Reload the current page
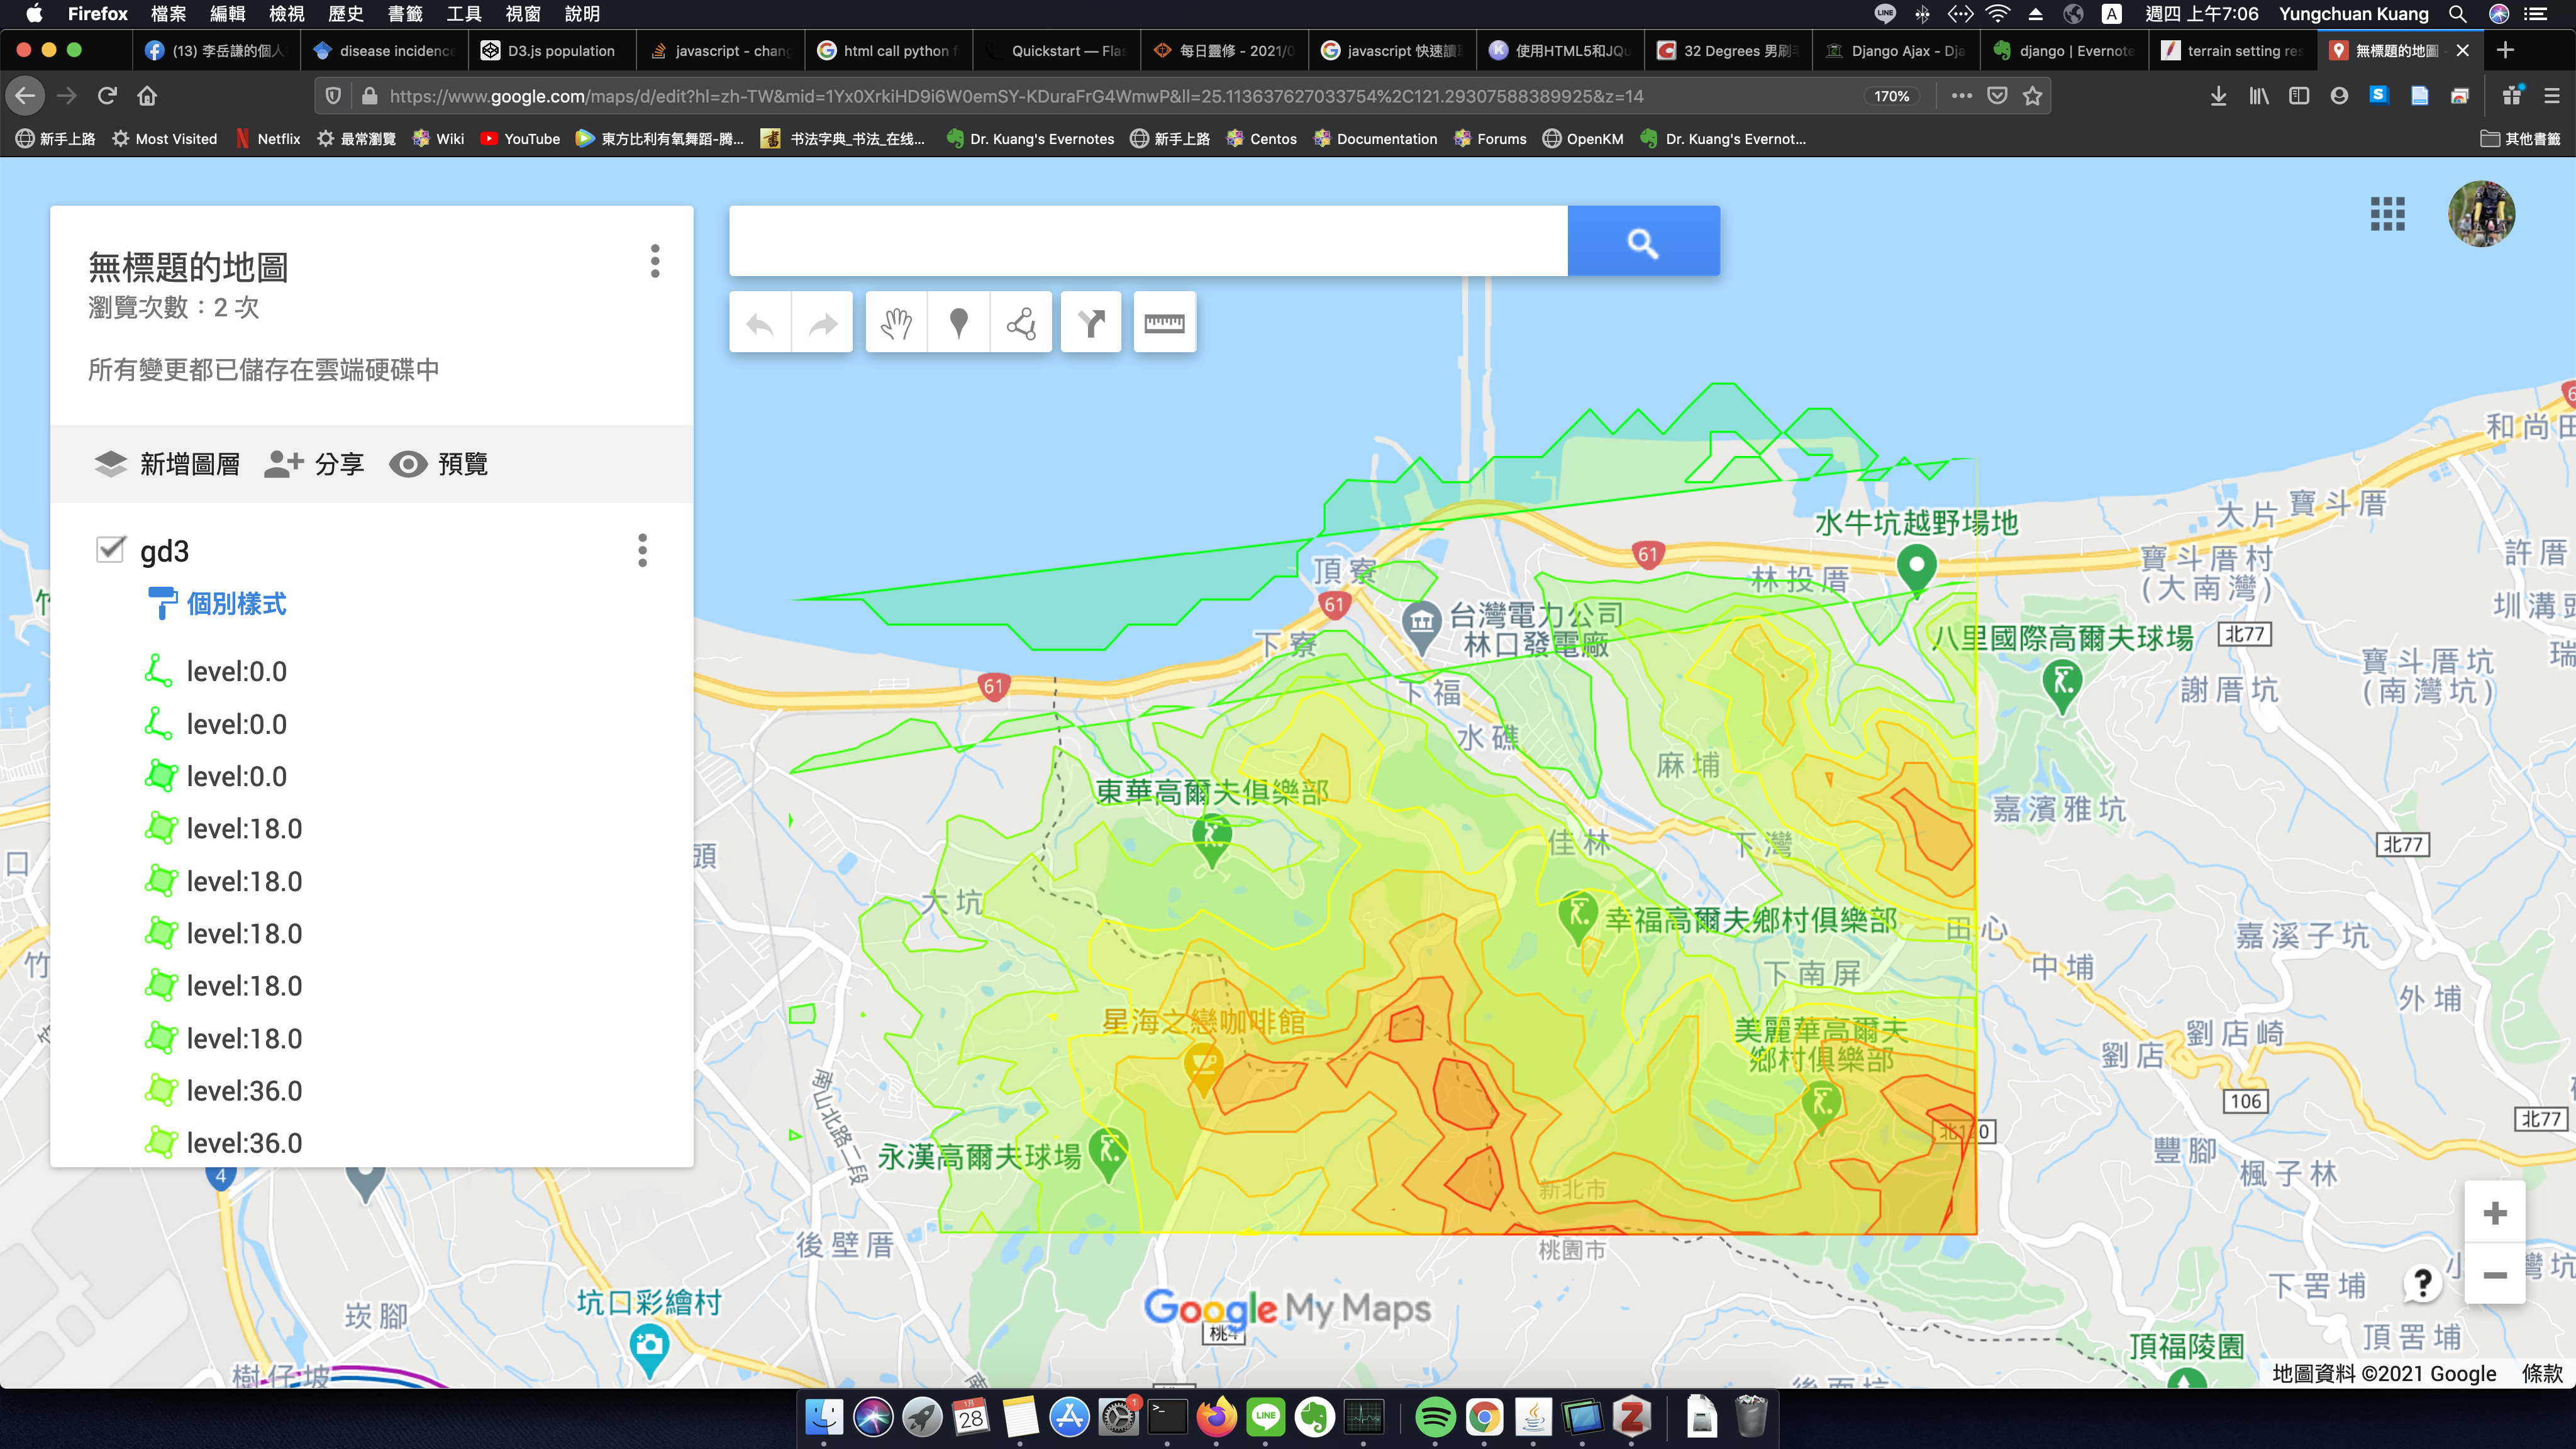Screen dimensions: 2576x1449 click(107, 96)
